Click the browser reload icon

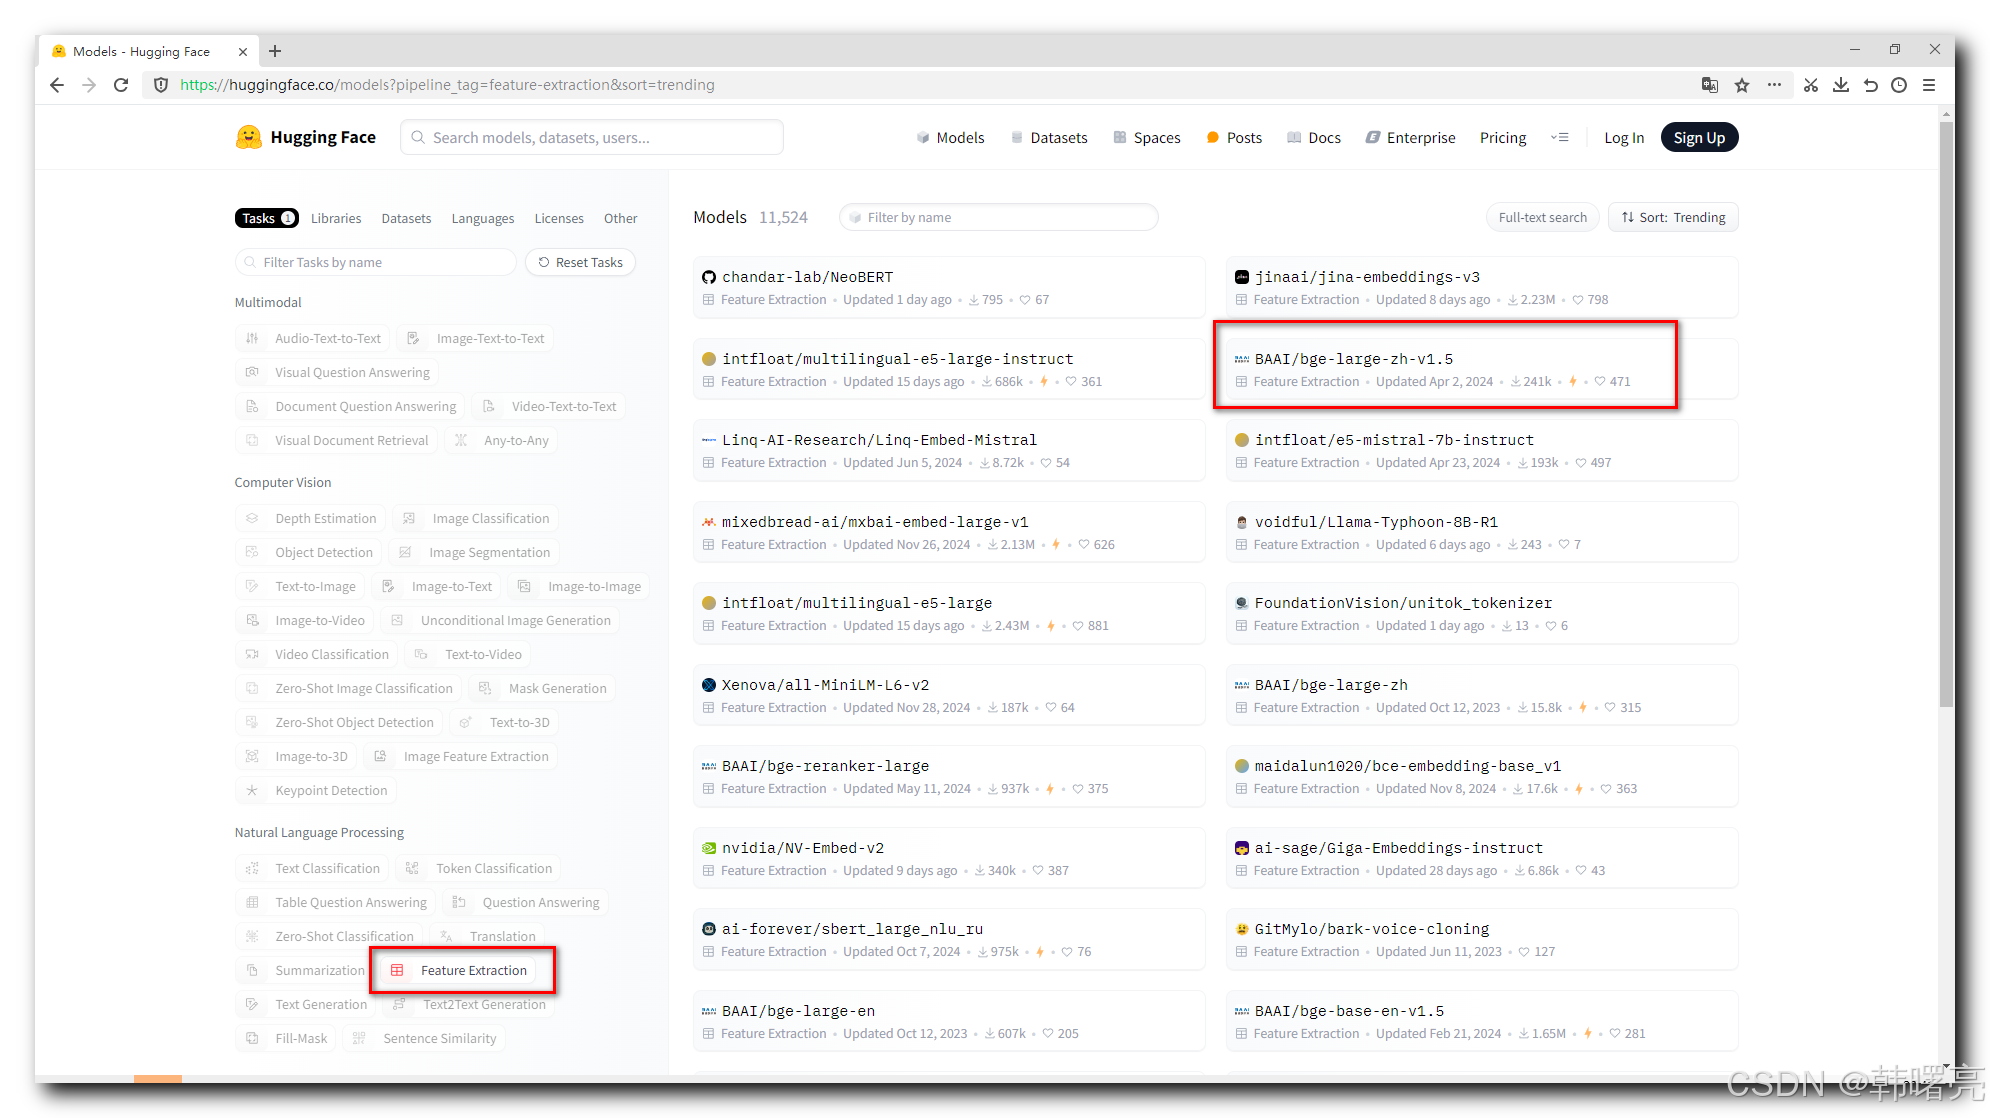tap(121, 85)
